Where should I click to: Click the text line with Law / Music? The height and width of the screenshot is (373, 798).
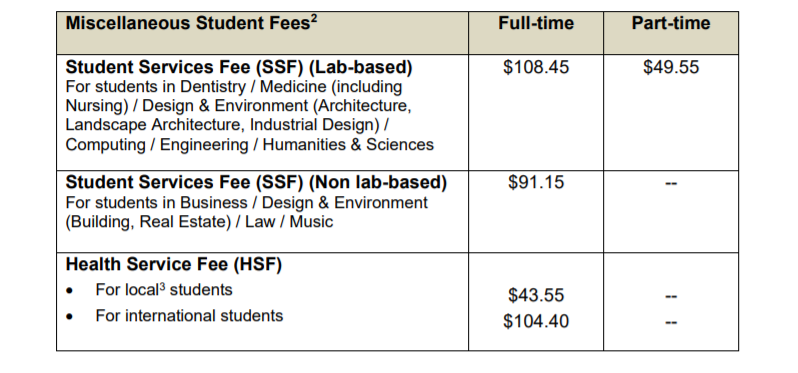[199, 222]
